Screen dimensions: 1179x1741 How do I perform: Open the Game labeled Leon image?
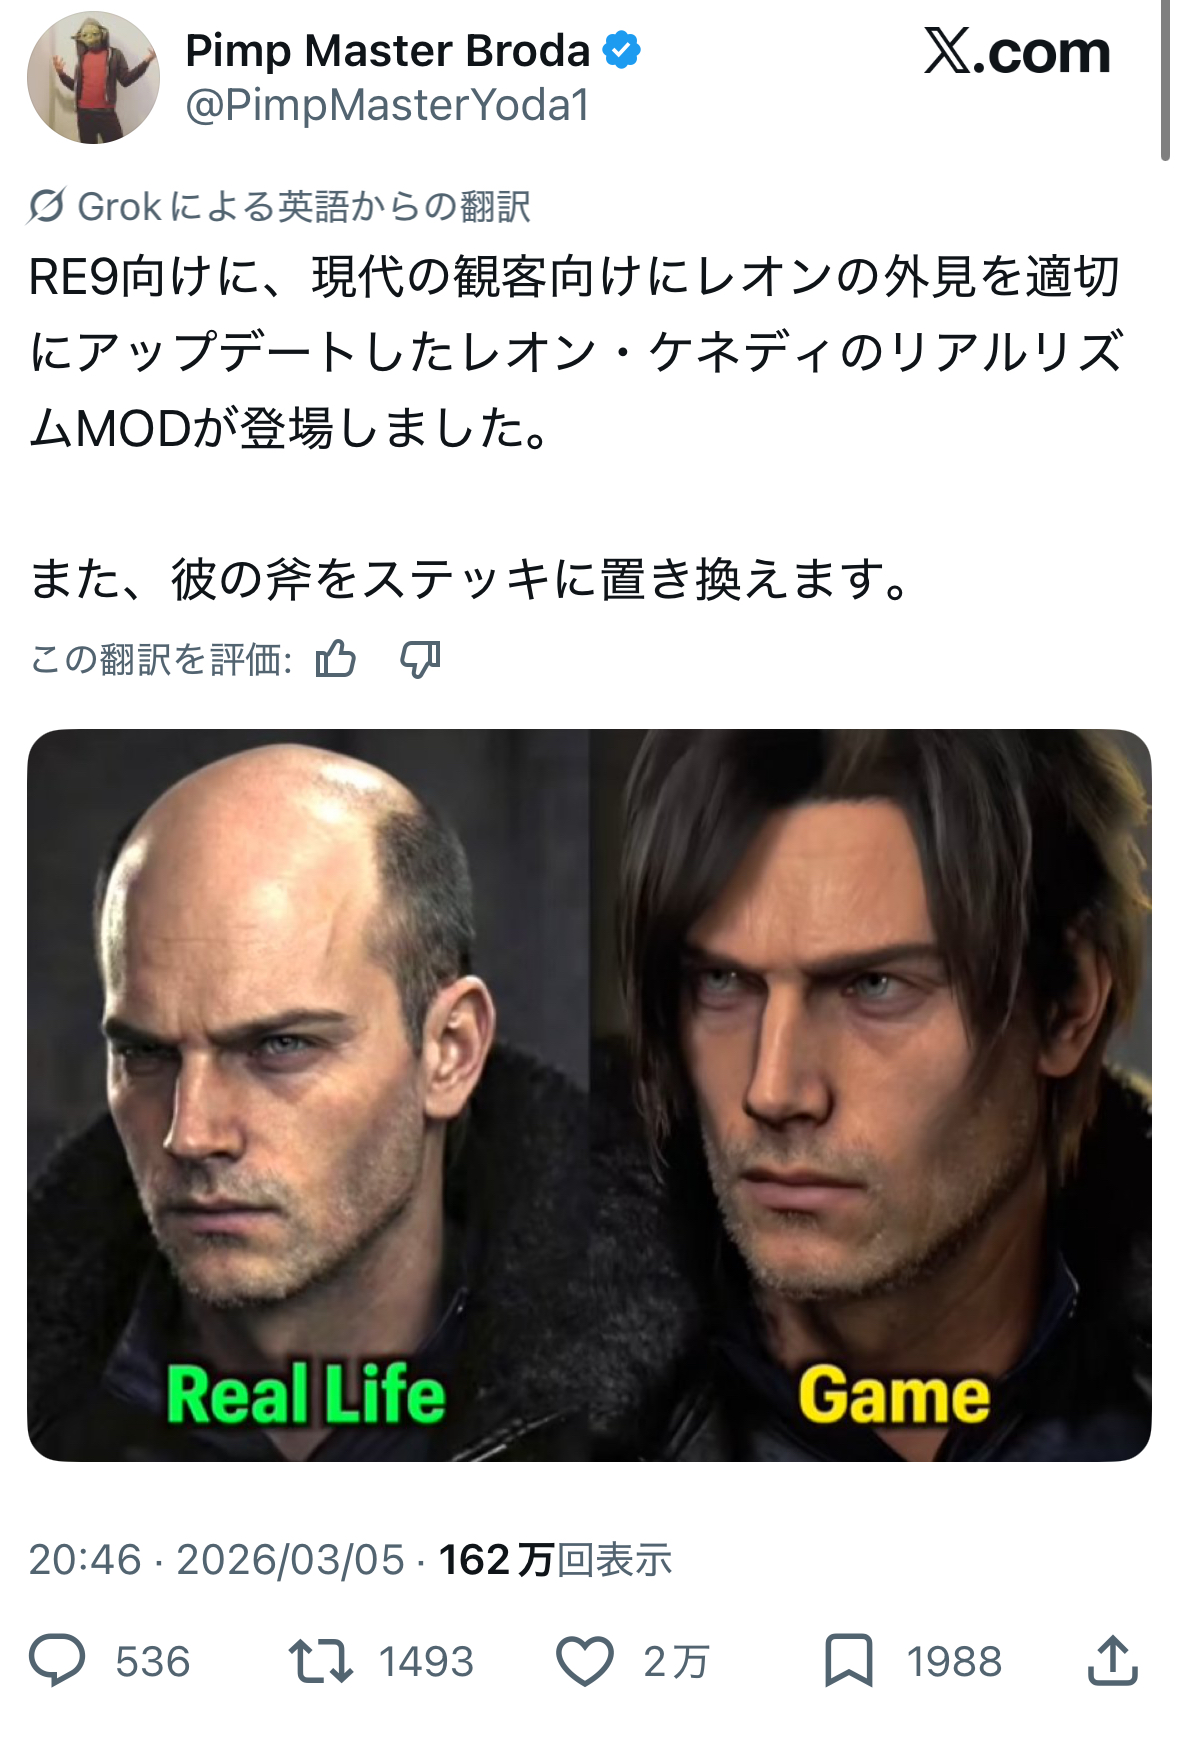coord(871,1095)
